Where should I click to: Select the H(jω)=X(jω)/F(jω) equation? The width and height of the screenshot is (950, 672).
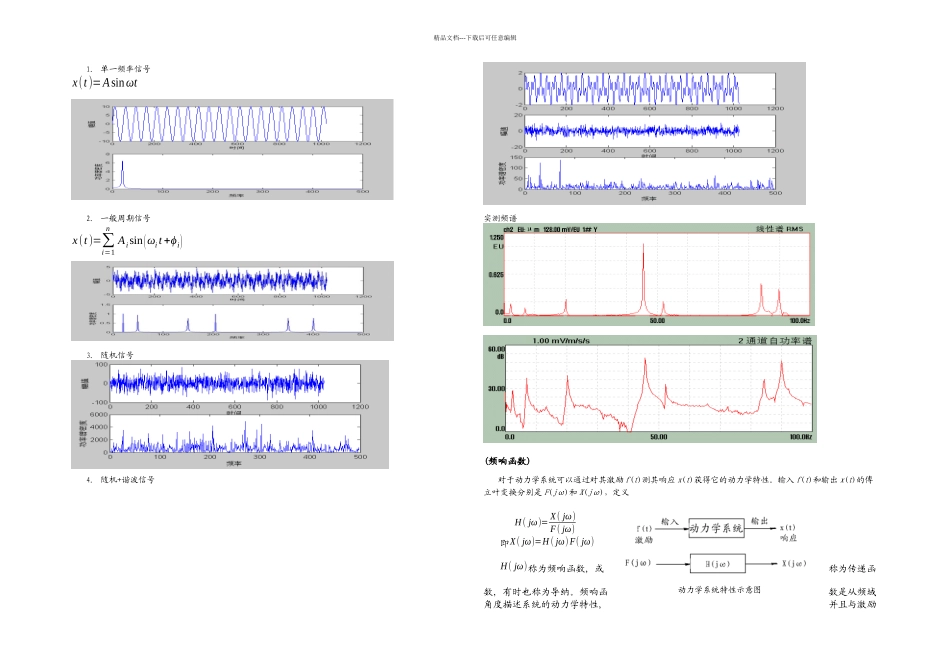[545, 522]
